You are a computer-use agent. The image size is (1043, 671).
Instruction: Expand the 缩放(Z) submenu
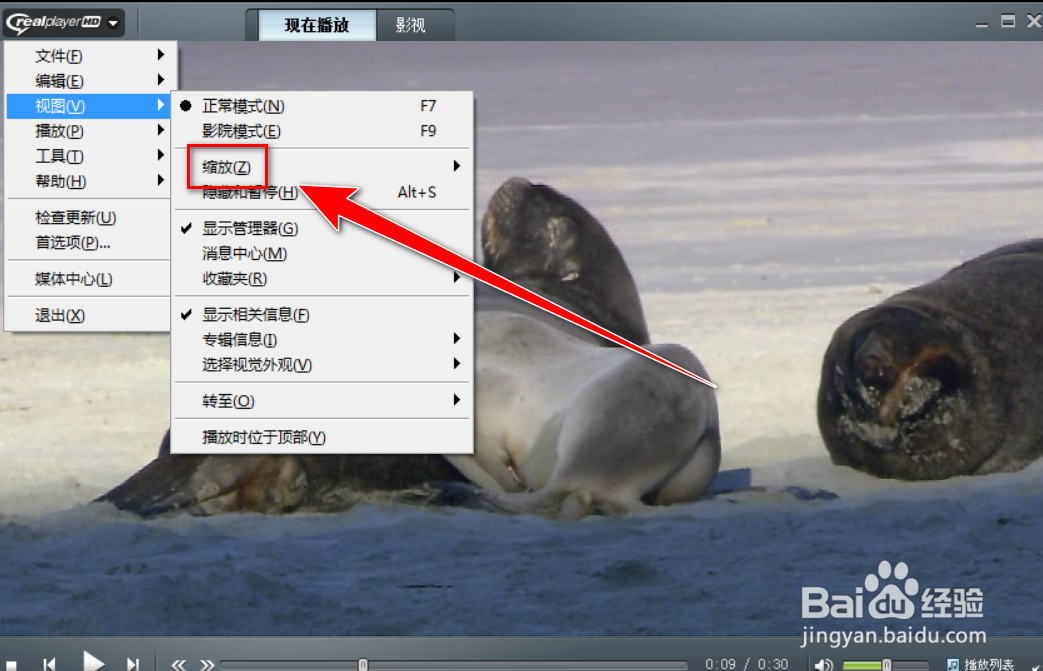pos(322,167)
